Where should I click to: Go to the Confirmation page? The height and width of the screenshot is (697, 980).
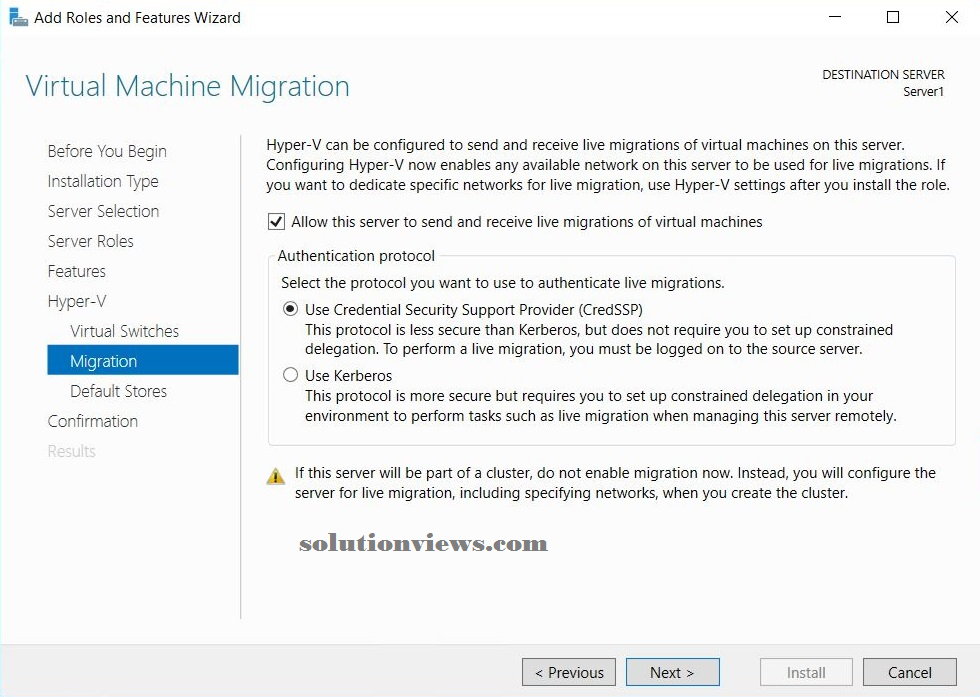[92, 421]
